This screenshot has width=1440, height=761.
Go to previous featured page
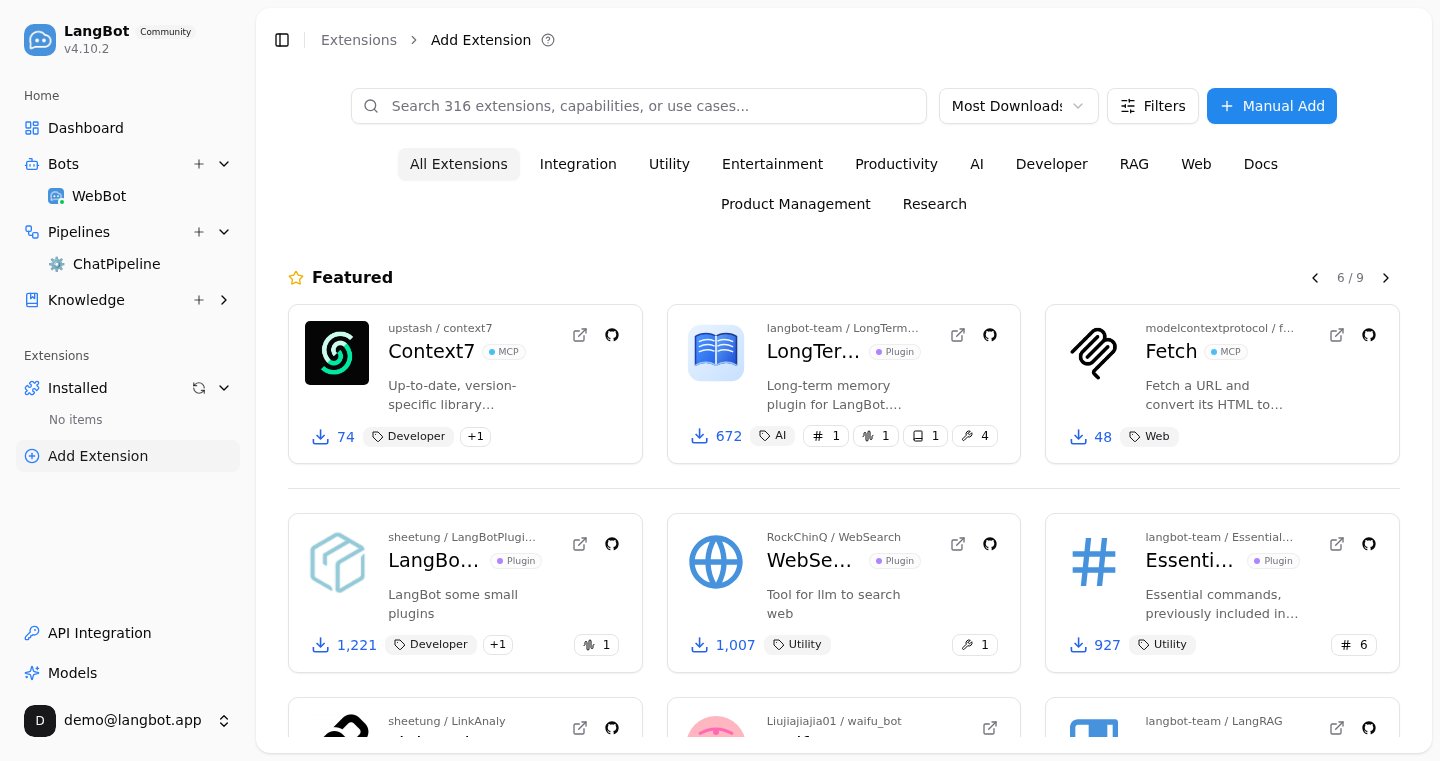pyautogui.click(x=1315, y=278)
